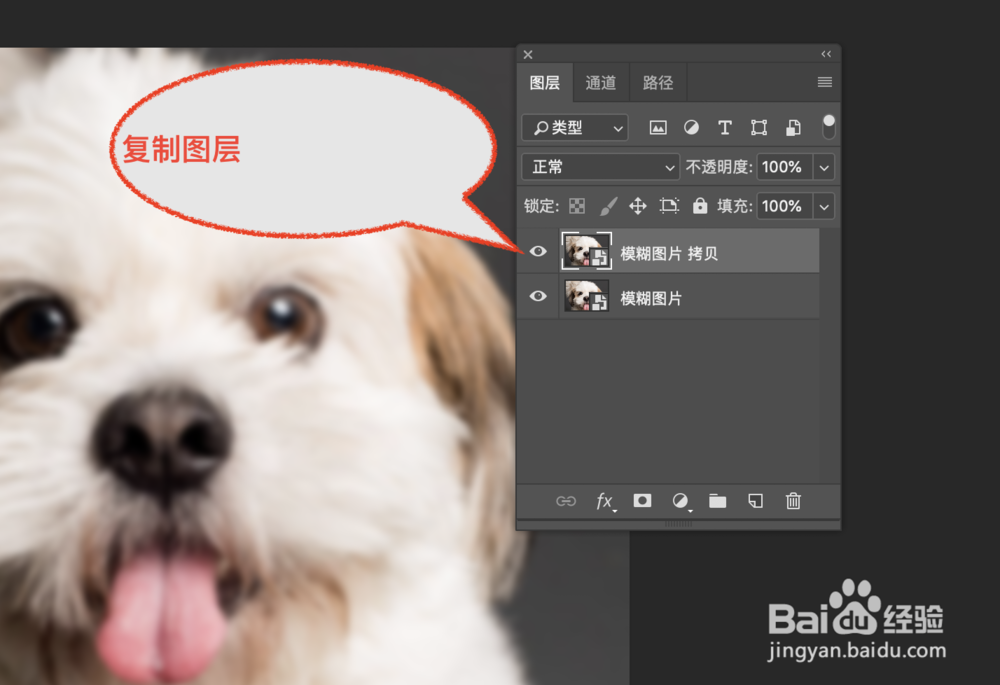Image resolution: width=1000 pixels, height=685 pixels.
Task: Link the selected layers with the chain icon
Action: [566, 501]
